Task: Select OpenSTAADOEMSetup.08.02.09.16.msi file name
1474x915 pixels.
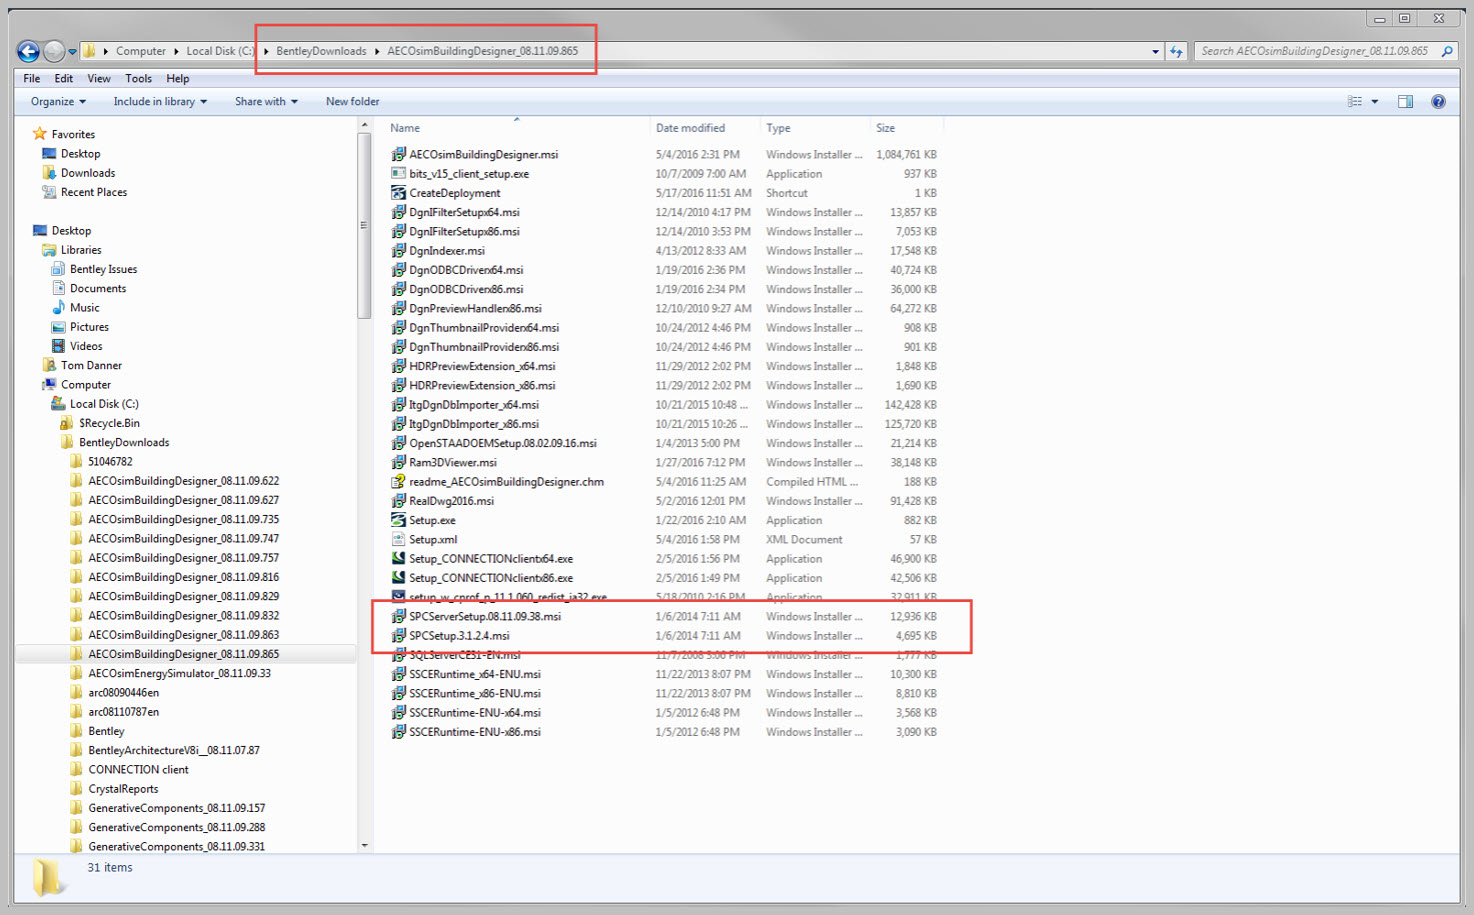Action: (502, 443)
